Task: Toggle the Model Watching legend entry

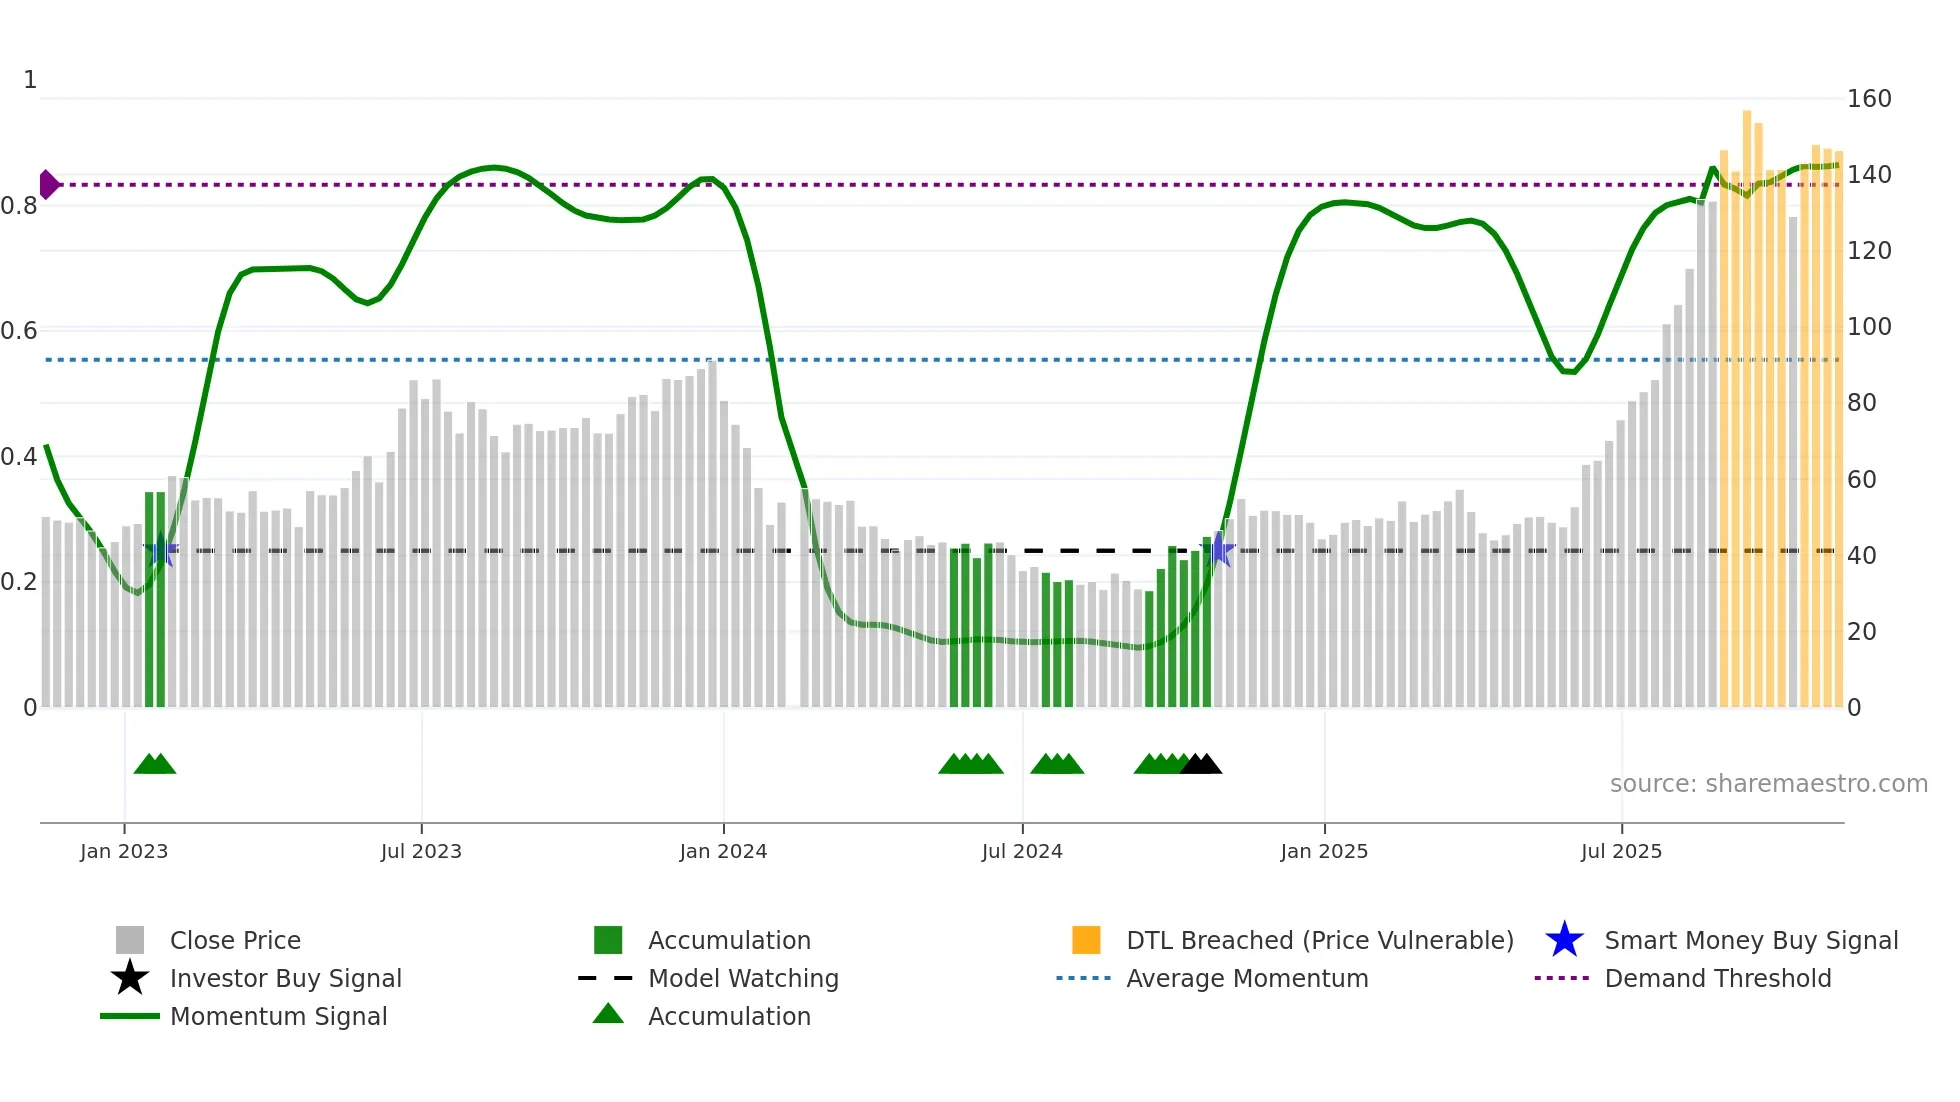Action: click(x=743, y=978)
